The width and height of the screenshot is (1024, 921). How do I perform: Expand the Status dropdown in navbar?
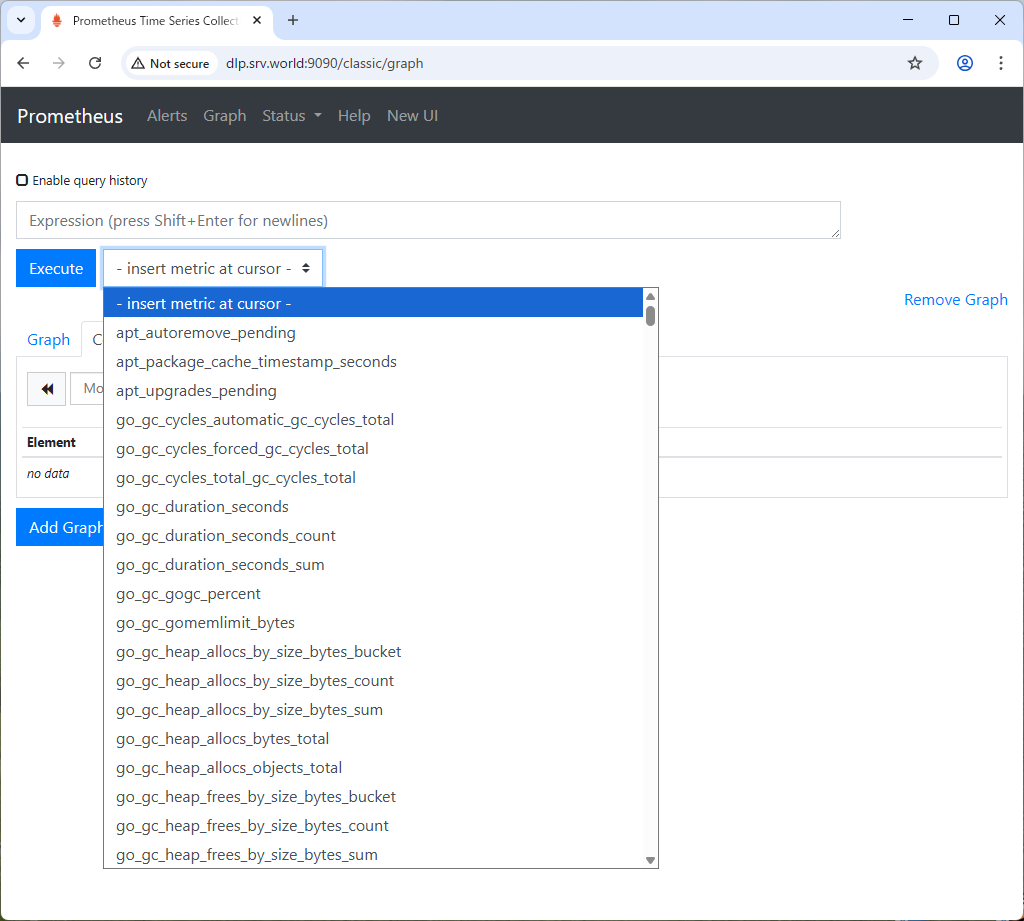pos(291,116)
